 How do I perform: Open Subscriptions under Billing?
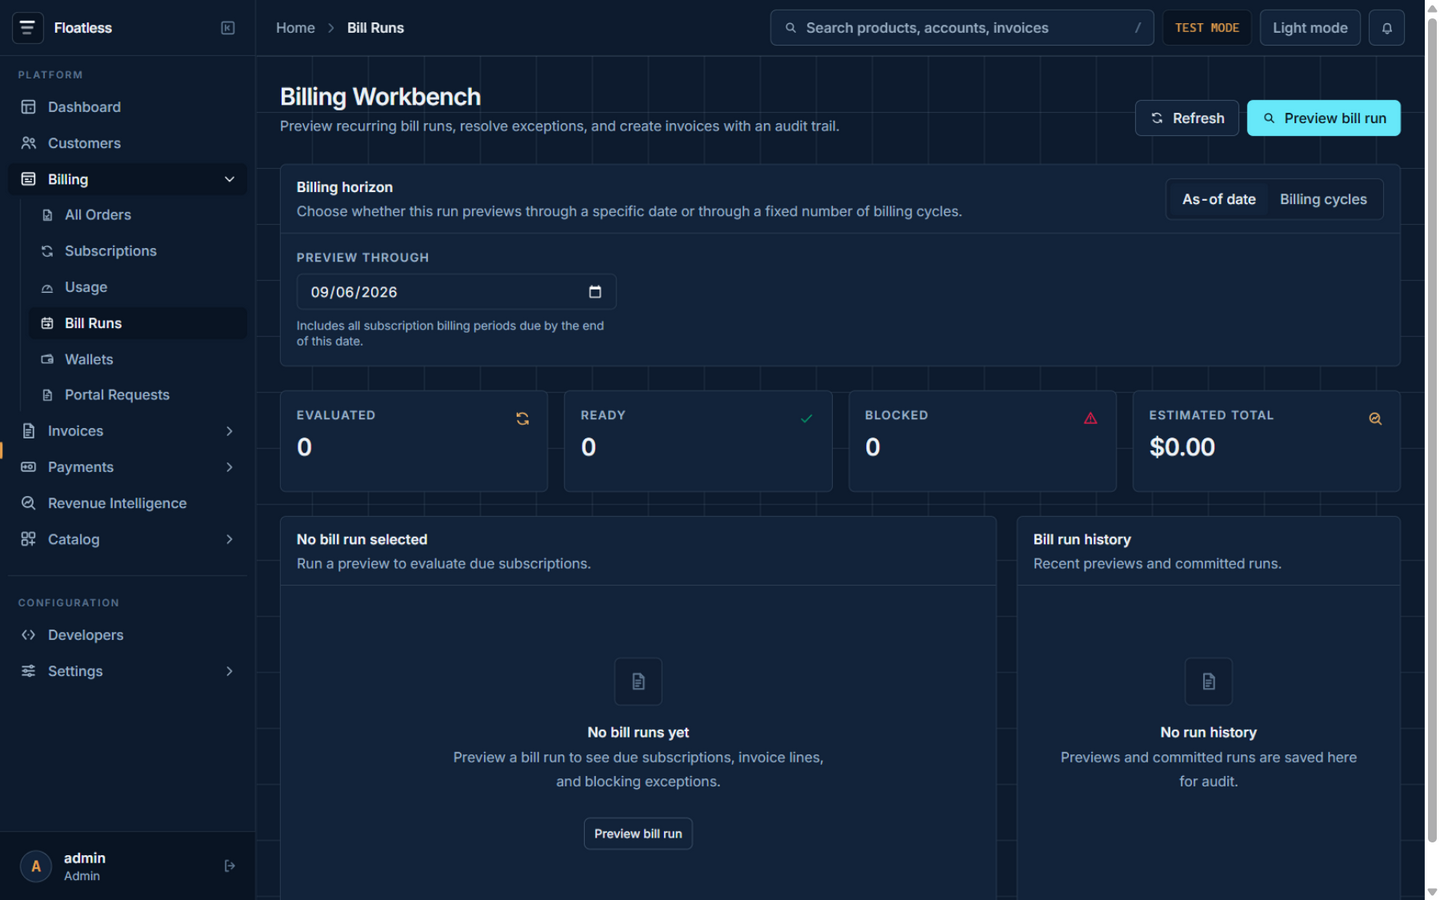(139, 251)
